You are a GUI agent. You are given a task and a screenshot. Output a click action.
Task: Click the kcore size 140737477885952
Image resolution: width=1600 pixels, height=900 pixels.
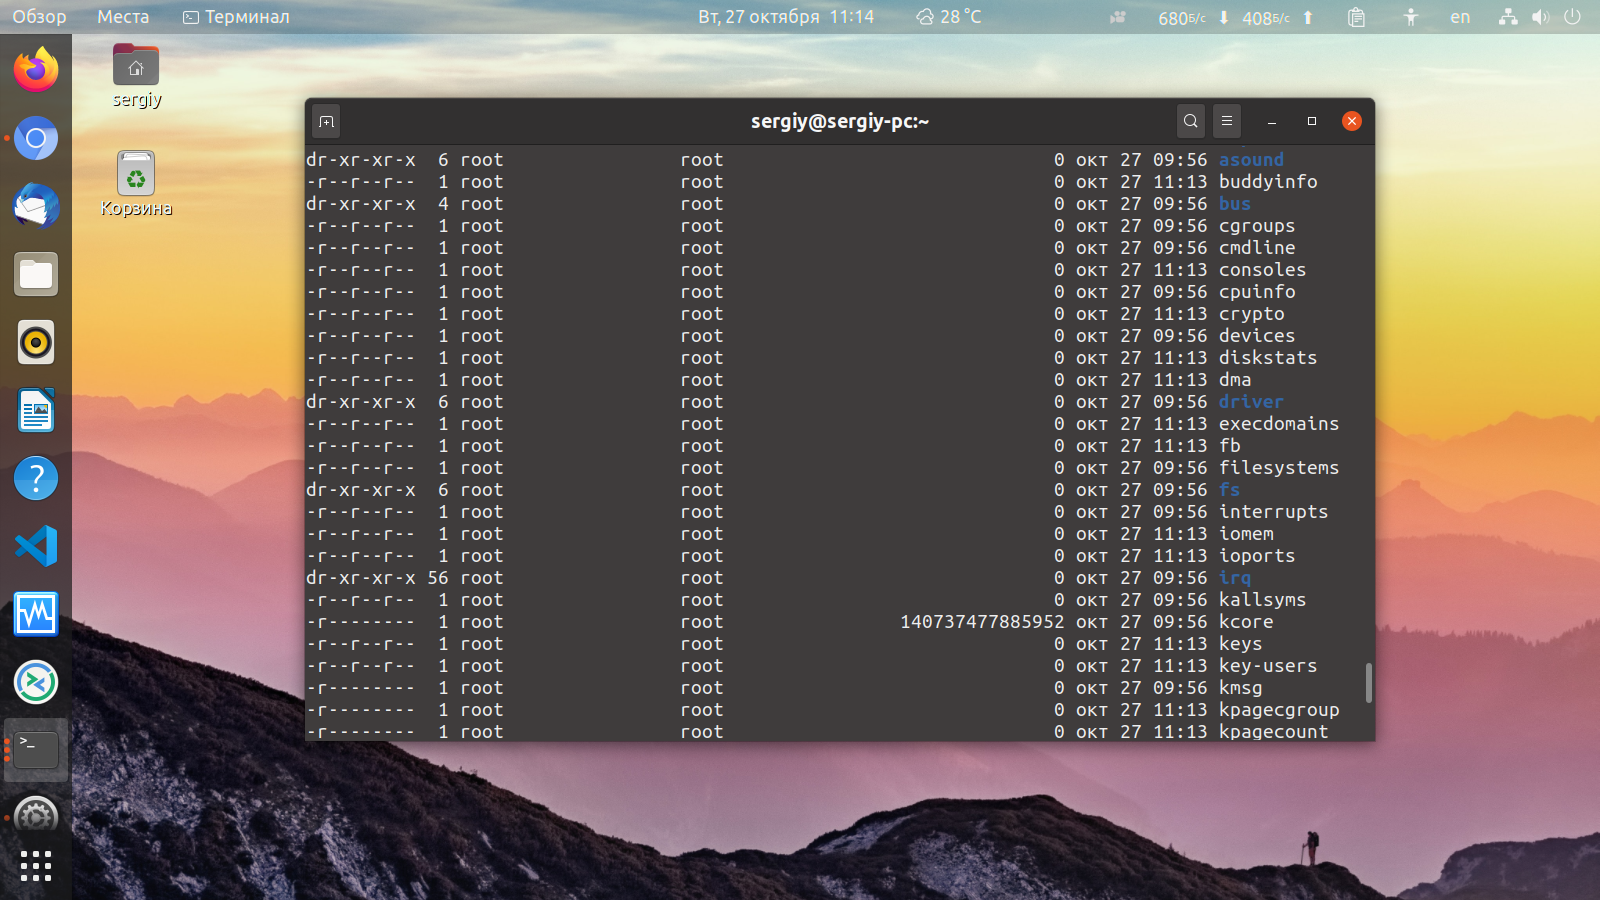[982, 622]
